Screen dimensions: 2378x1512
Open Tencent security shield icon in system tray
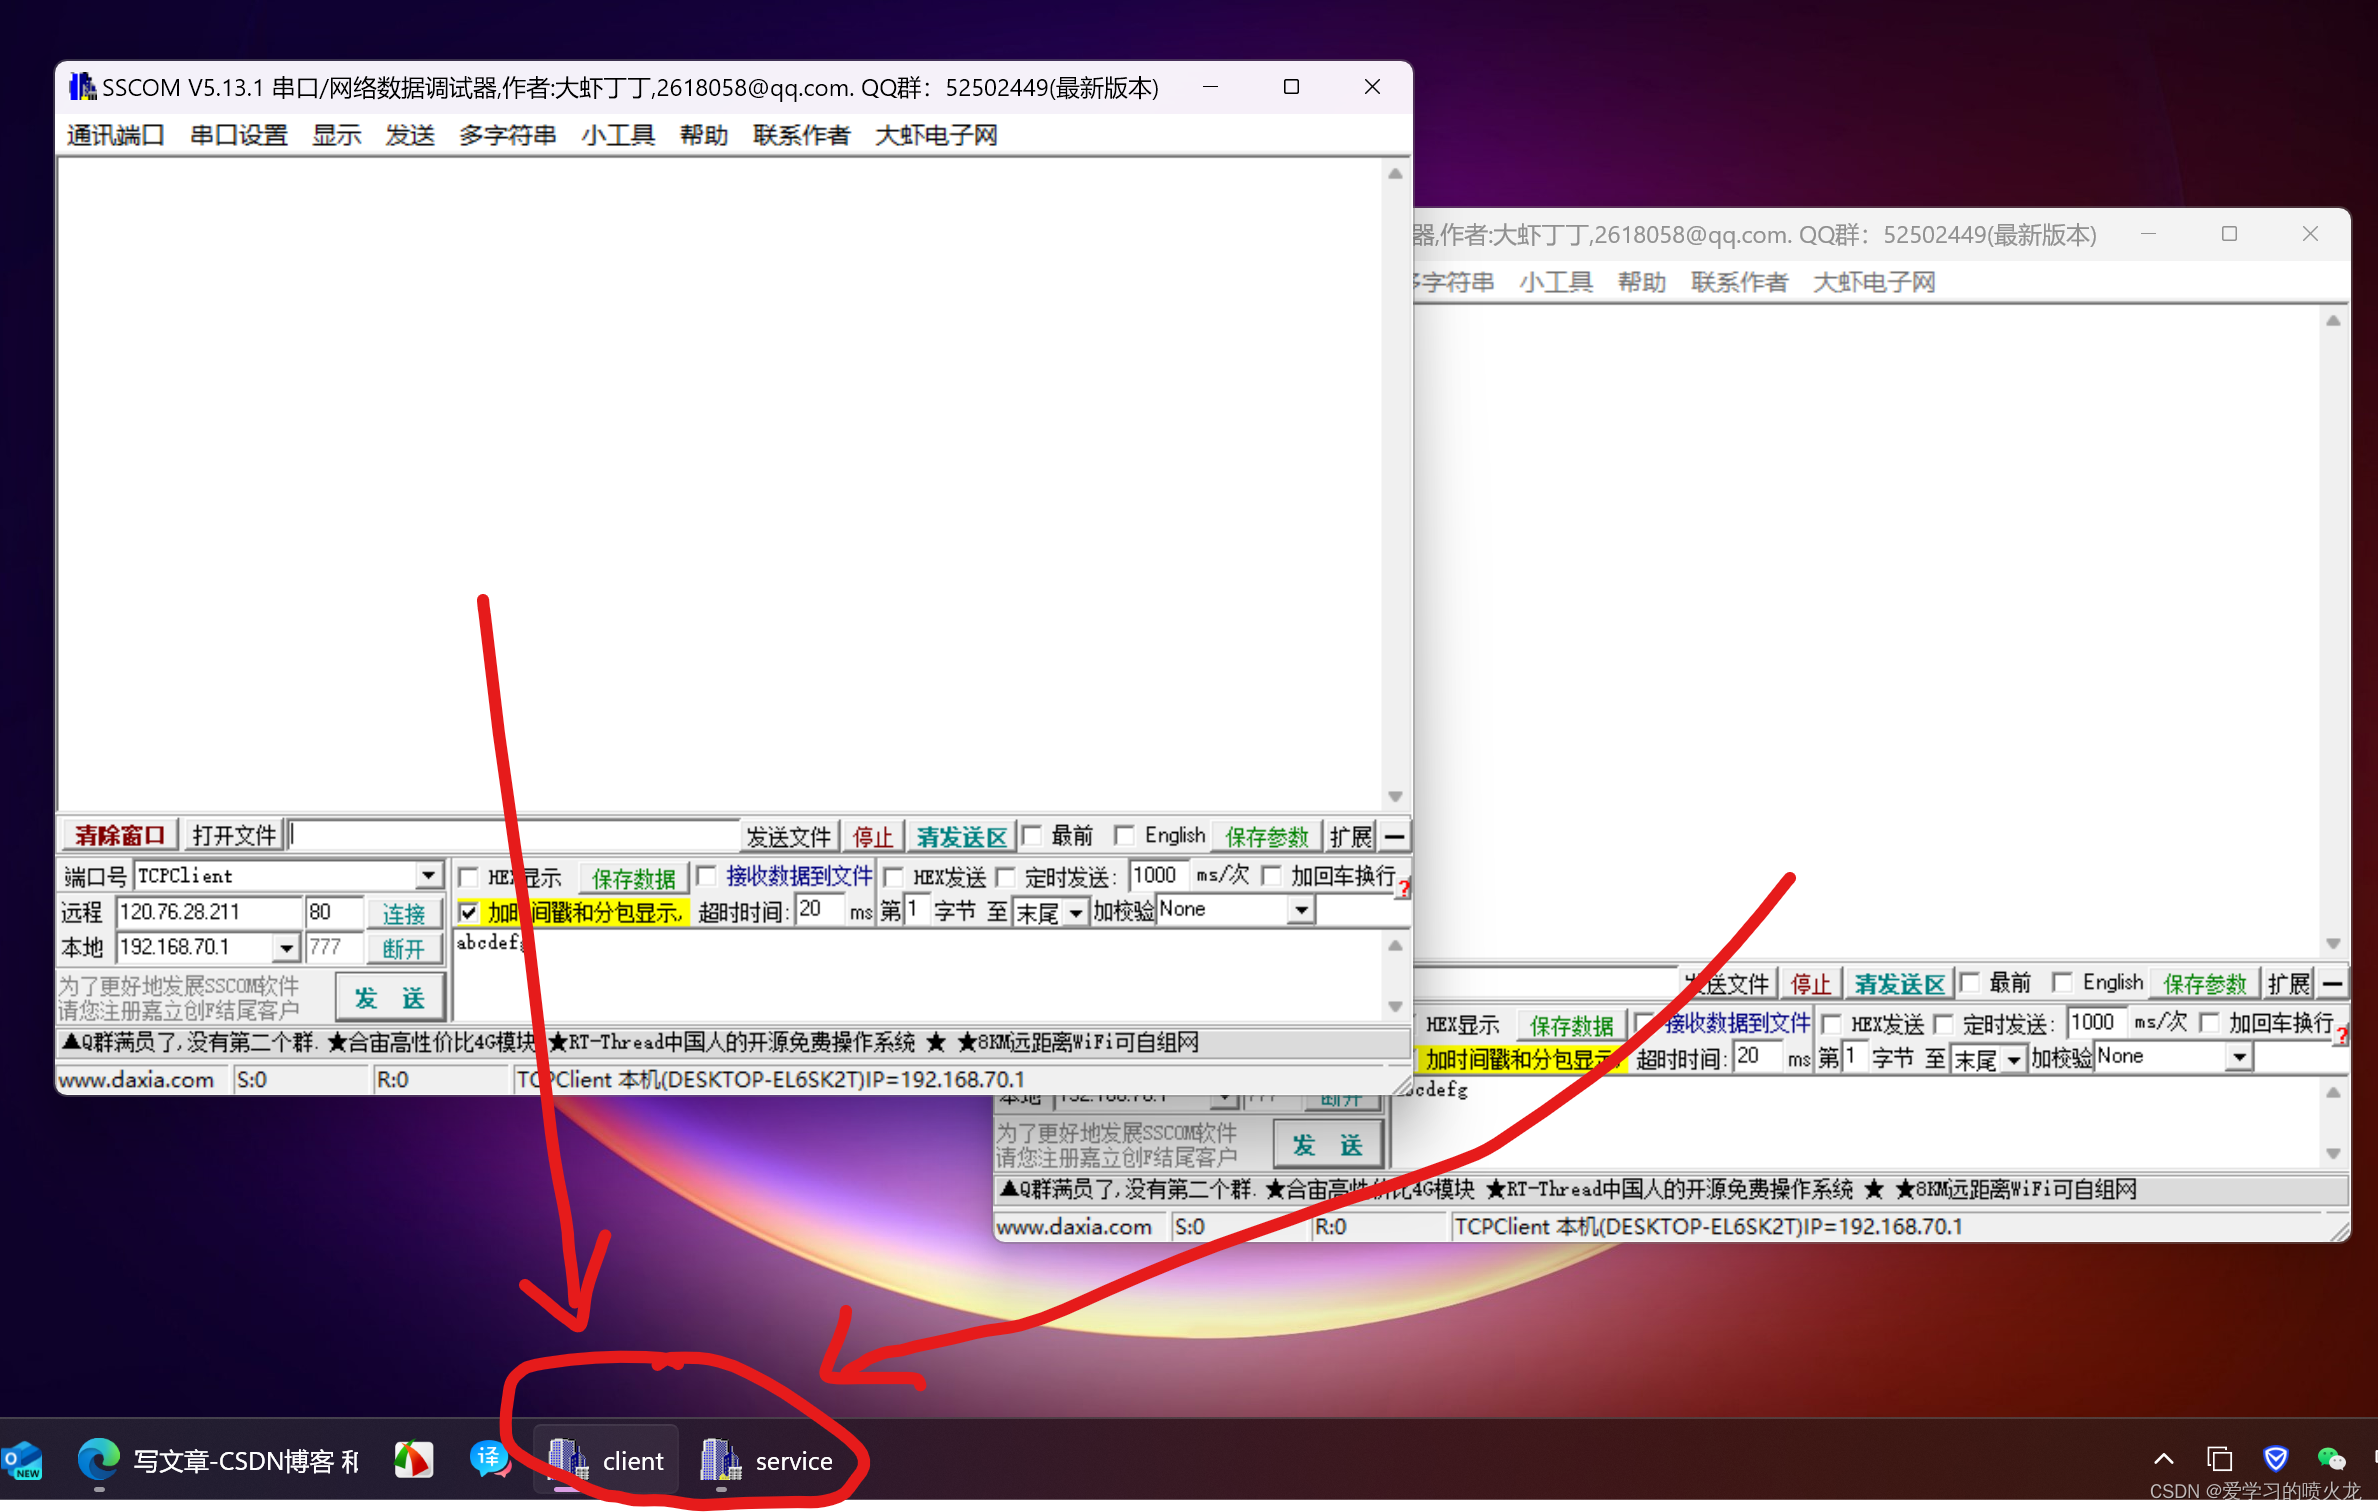pos(2277,1458)
